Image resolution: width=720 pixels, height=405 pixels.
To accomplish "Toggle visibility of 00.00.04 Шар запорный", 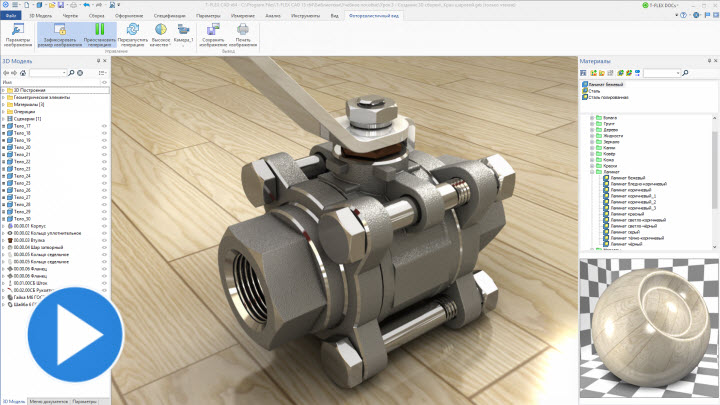I will point(104,248).
